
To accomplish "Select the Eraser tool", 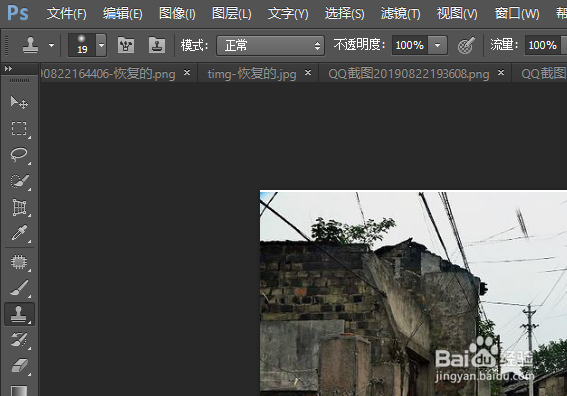I will pos(19,366).
